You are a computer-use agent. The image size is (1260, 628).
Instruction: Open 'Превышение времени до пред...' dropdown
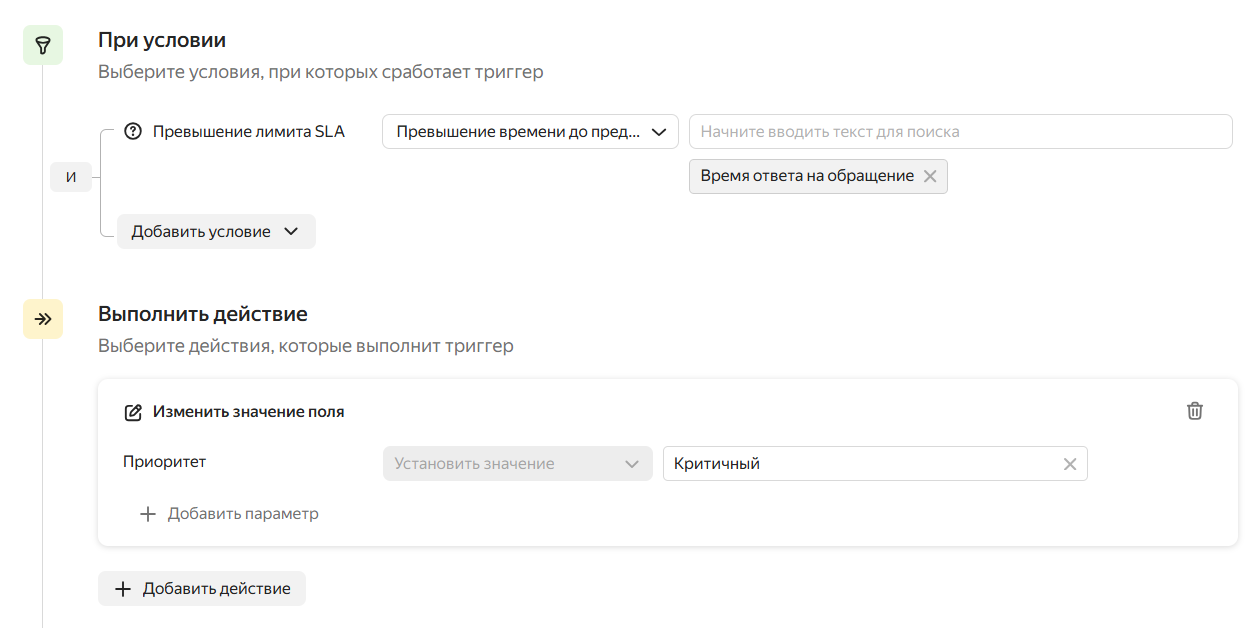[x=530, y=132]
